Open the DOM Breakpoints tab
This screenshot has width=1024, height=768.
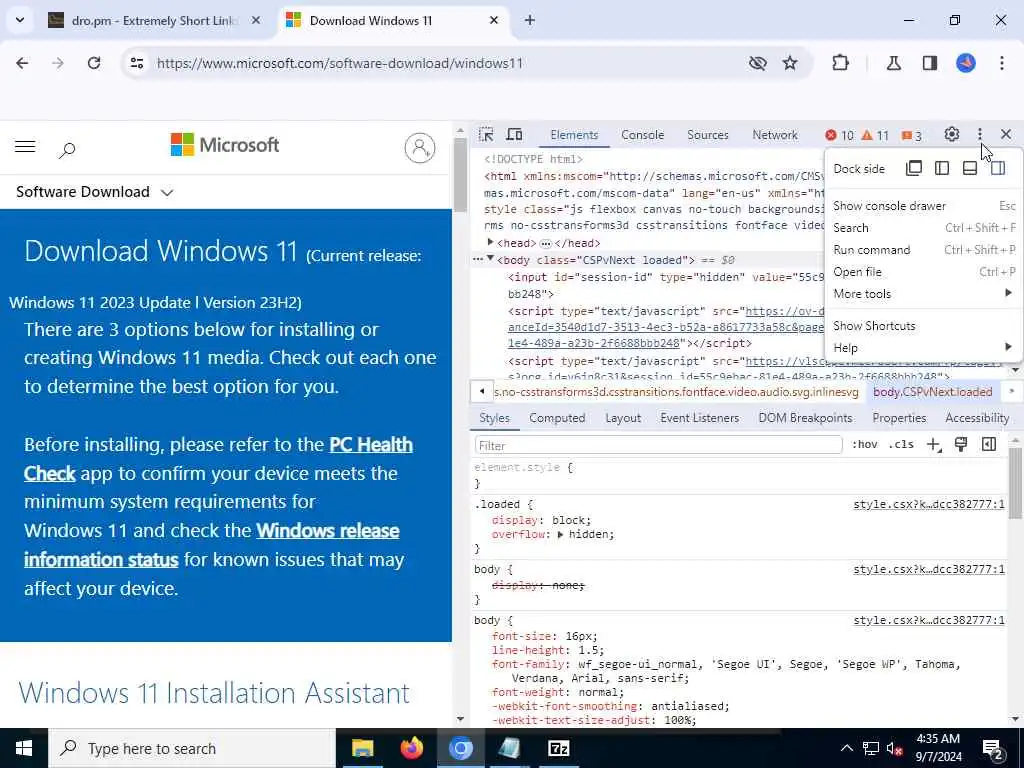pos(805,418)
